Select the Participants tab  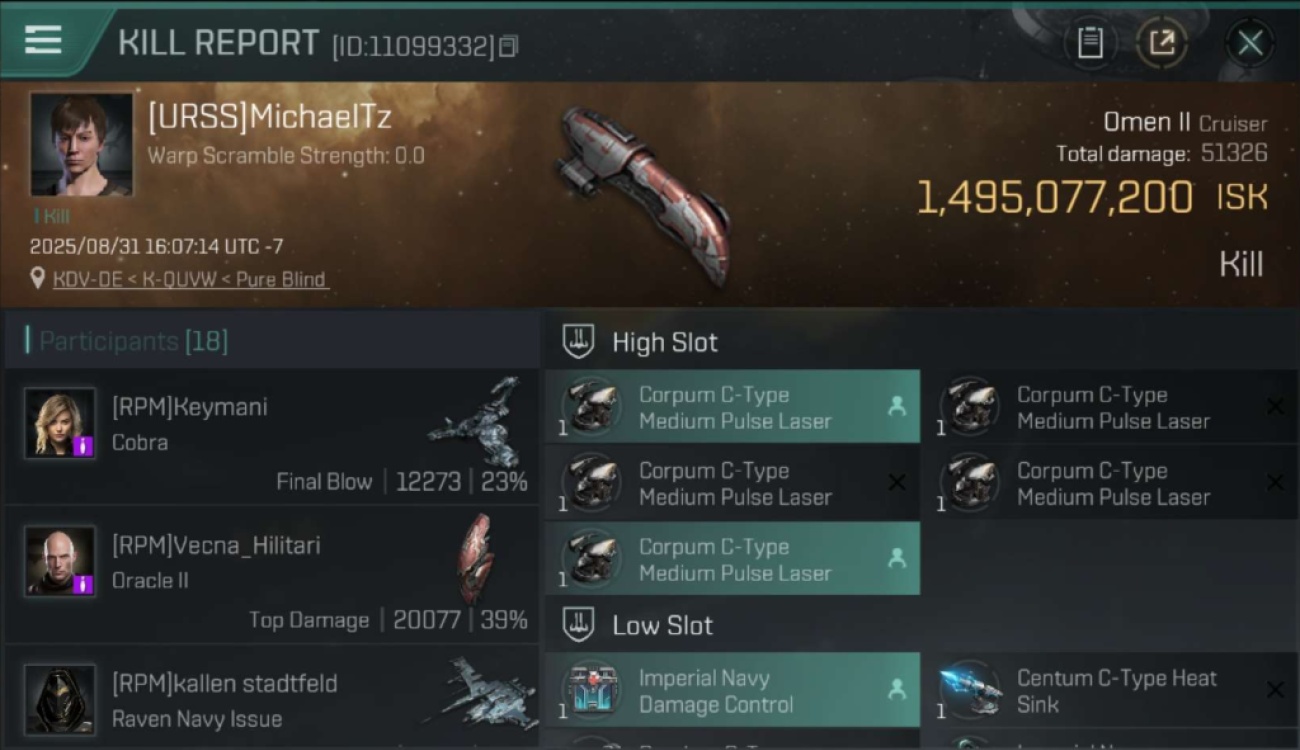(x=133, y=341)
